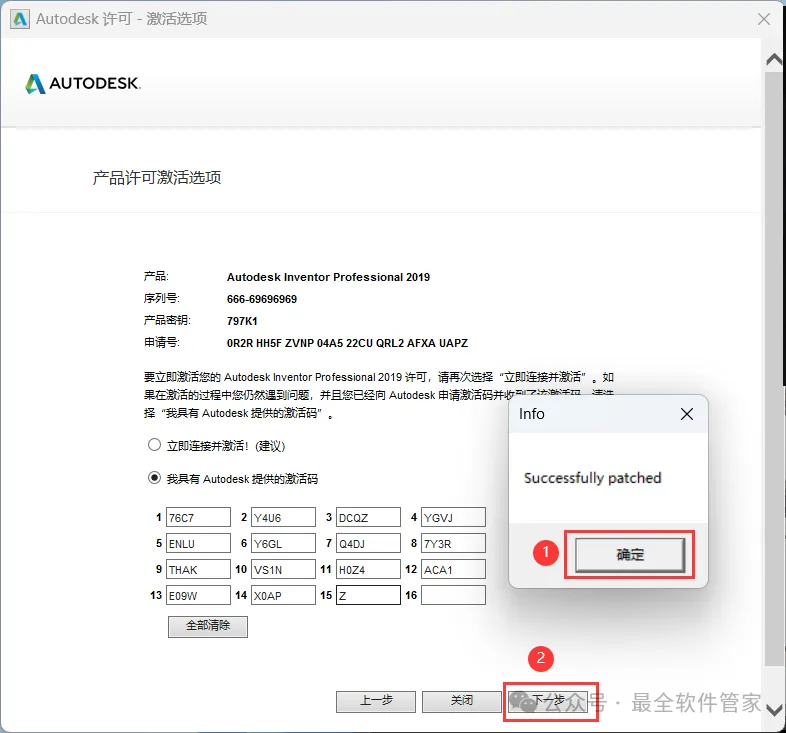Click the 关闭 close button
Screen dimensions: 786x733
(462, 701)
